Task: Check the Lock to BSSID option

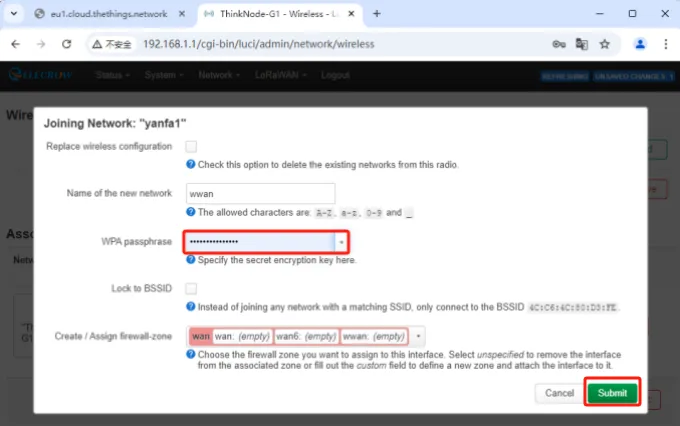Action: point(191,288)
